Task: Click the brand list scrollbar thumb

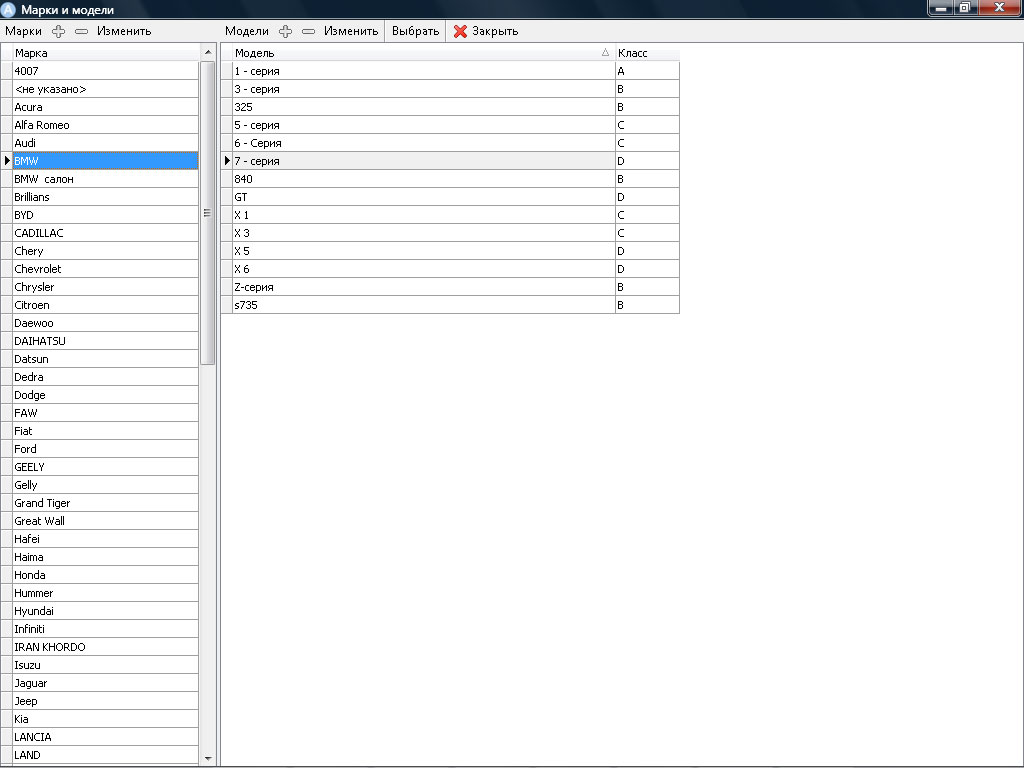Action: 208,213
